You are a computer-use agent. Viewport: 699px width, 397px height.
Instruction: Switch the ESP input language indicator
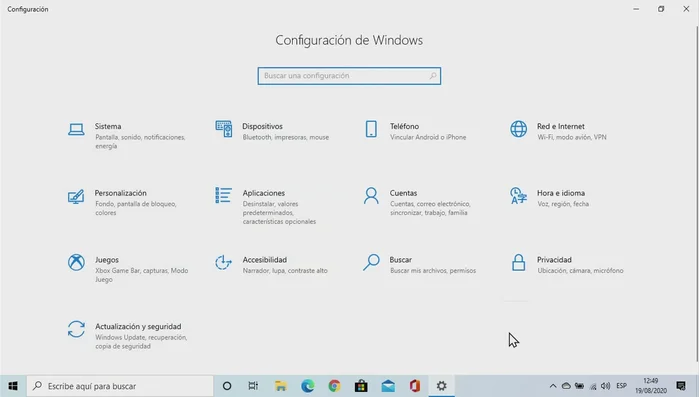pyautogui.click(x=621, y=386)
